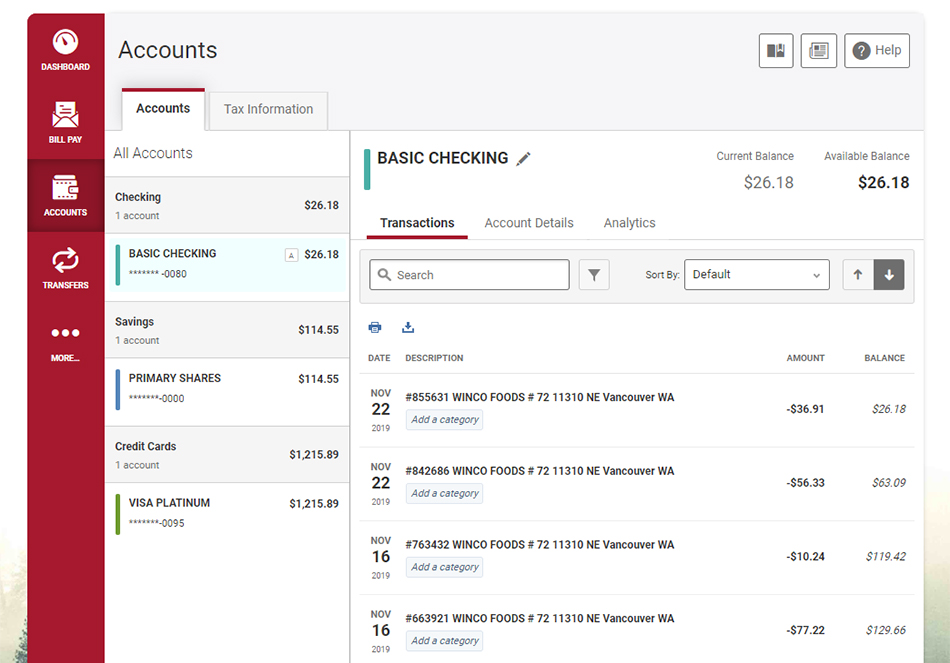This screenshot has height=663, width=950.
Task: Click the news page icon button
Action: click(x=819, y=50)
